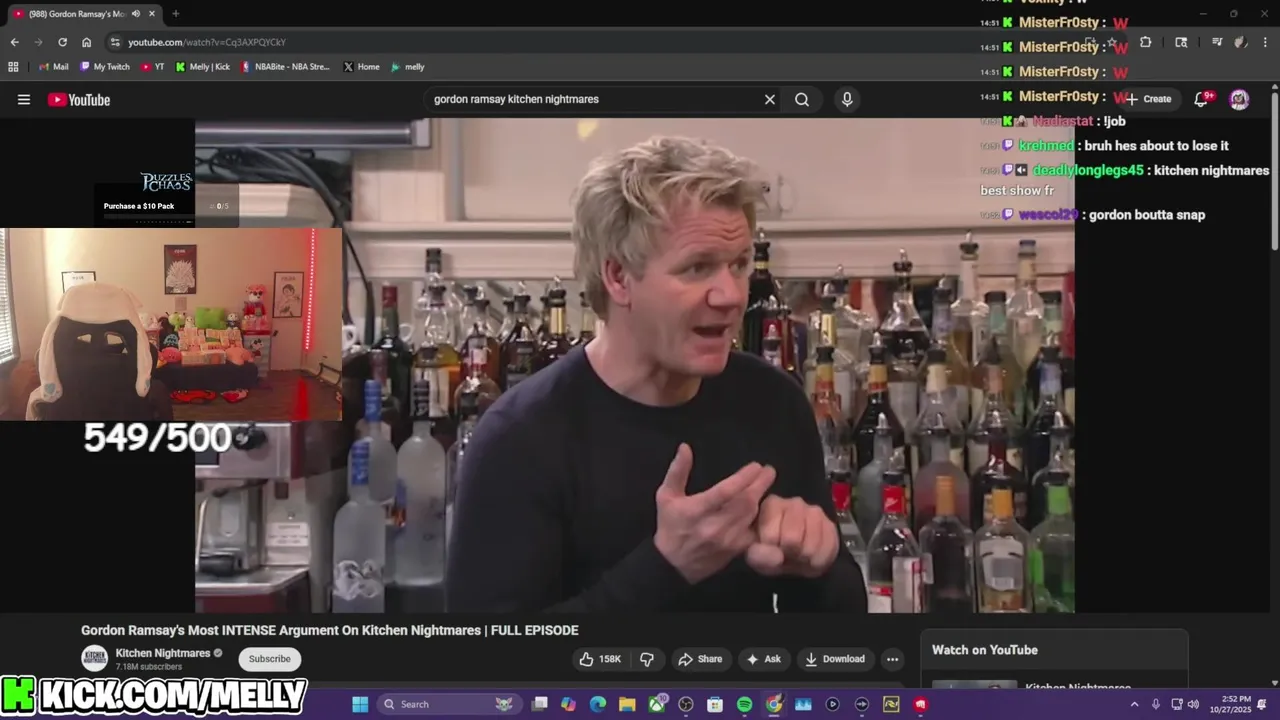Open the browser Extensions puzzle icon
The height and width of the screenshot is (720, 1280).
pos(1146,42)
